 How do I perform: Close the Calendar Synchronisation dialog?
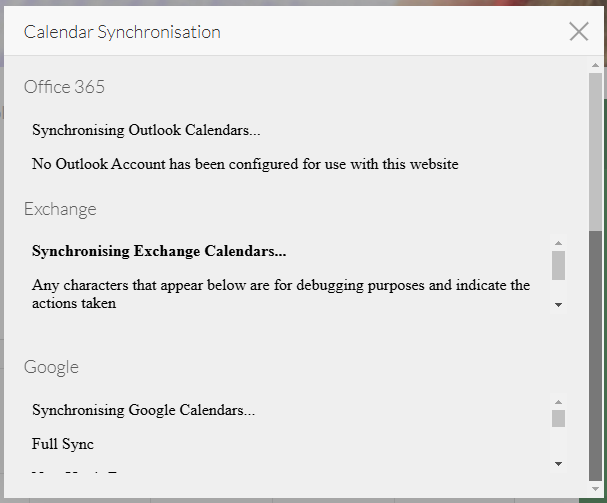tap(578, 31)
